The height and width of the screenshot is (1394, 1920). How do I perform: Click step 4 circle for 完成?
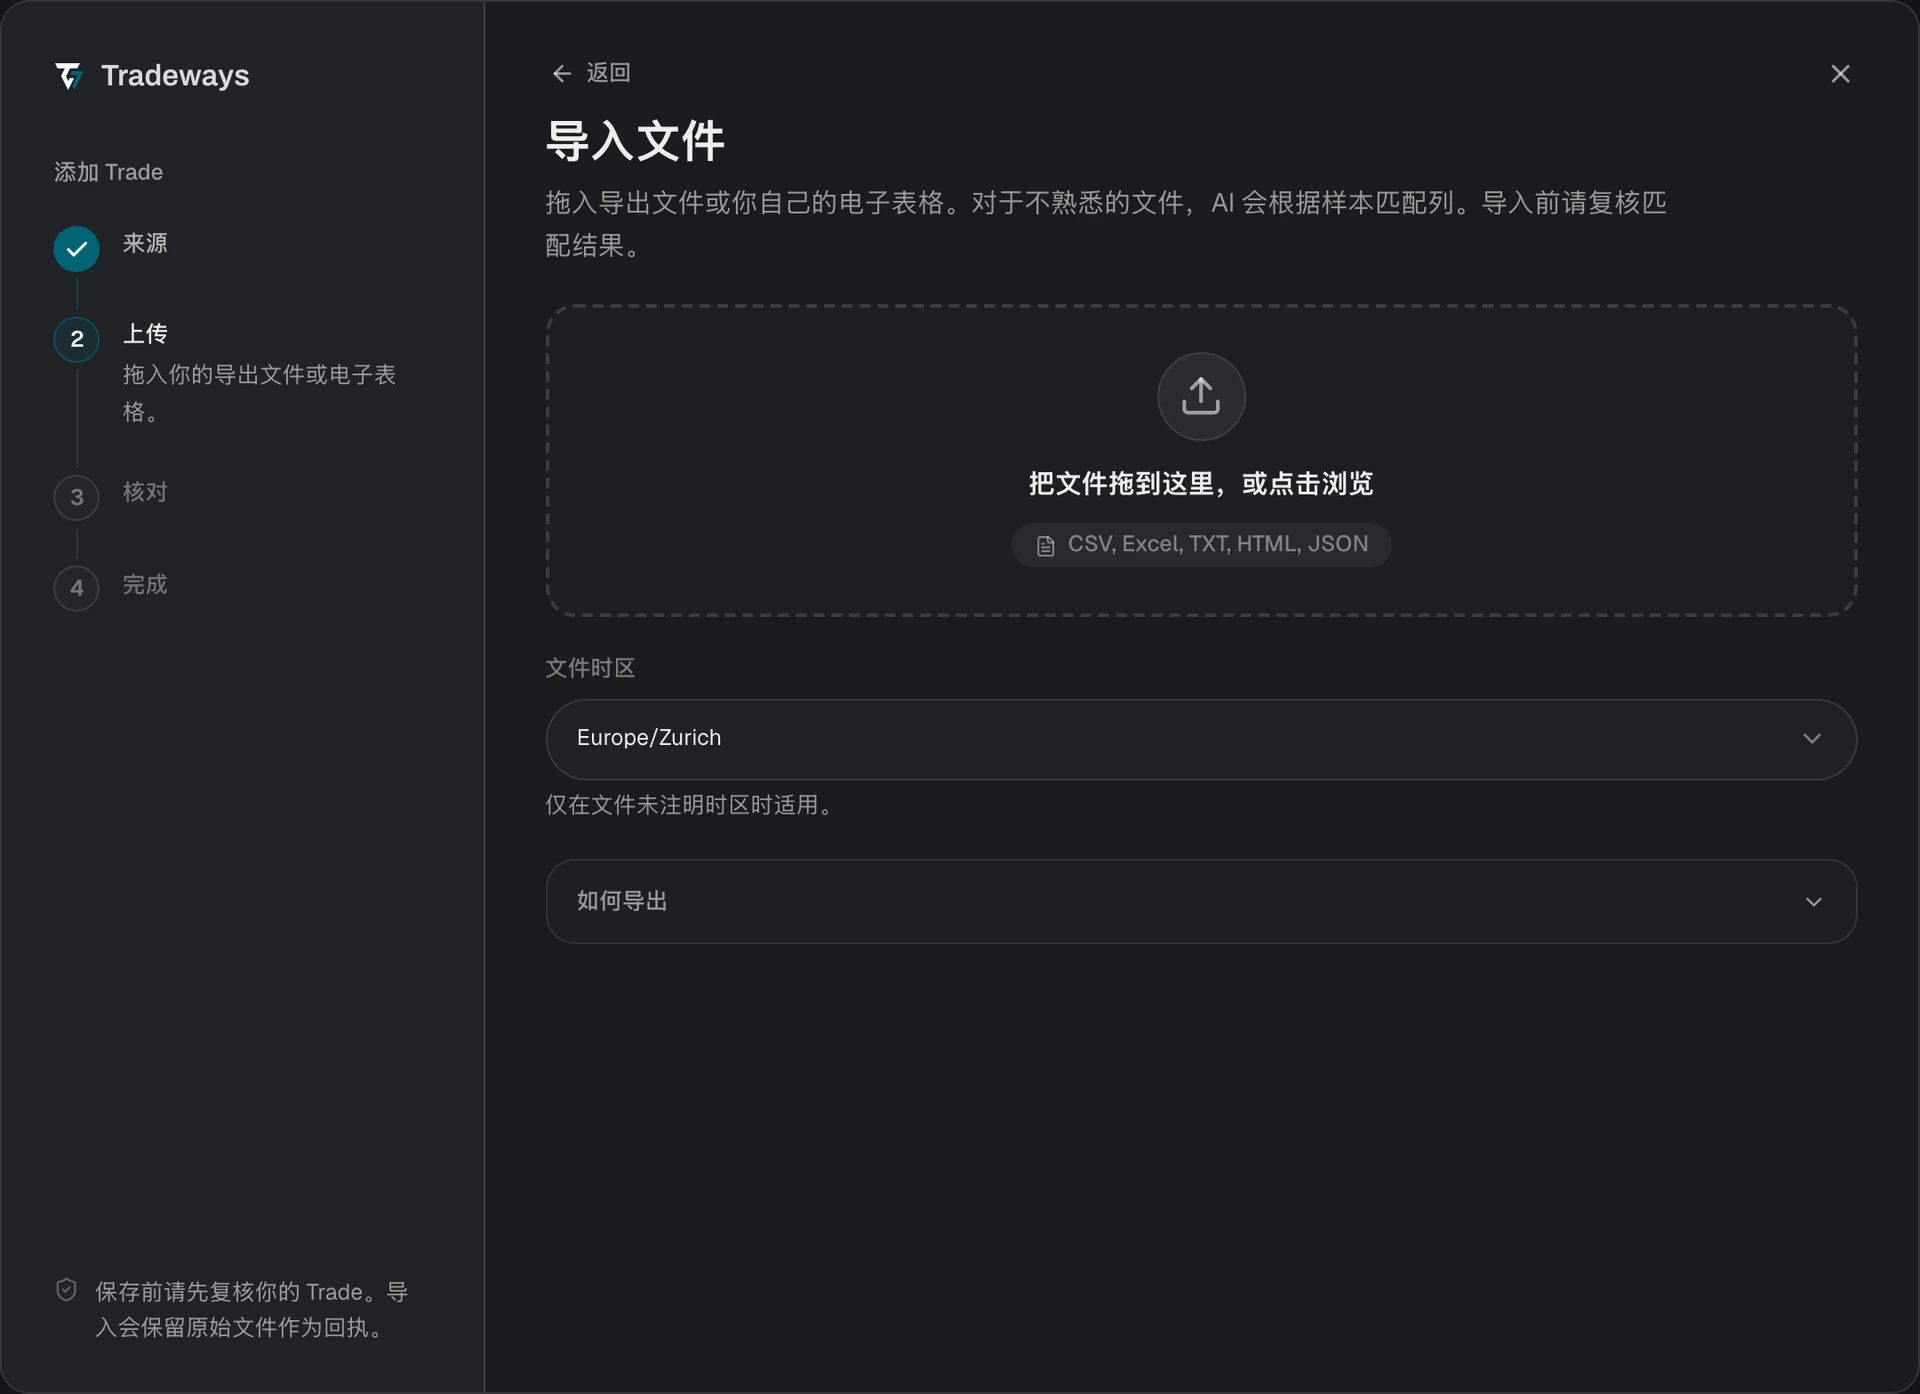click(76, 588)
